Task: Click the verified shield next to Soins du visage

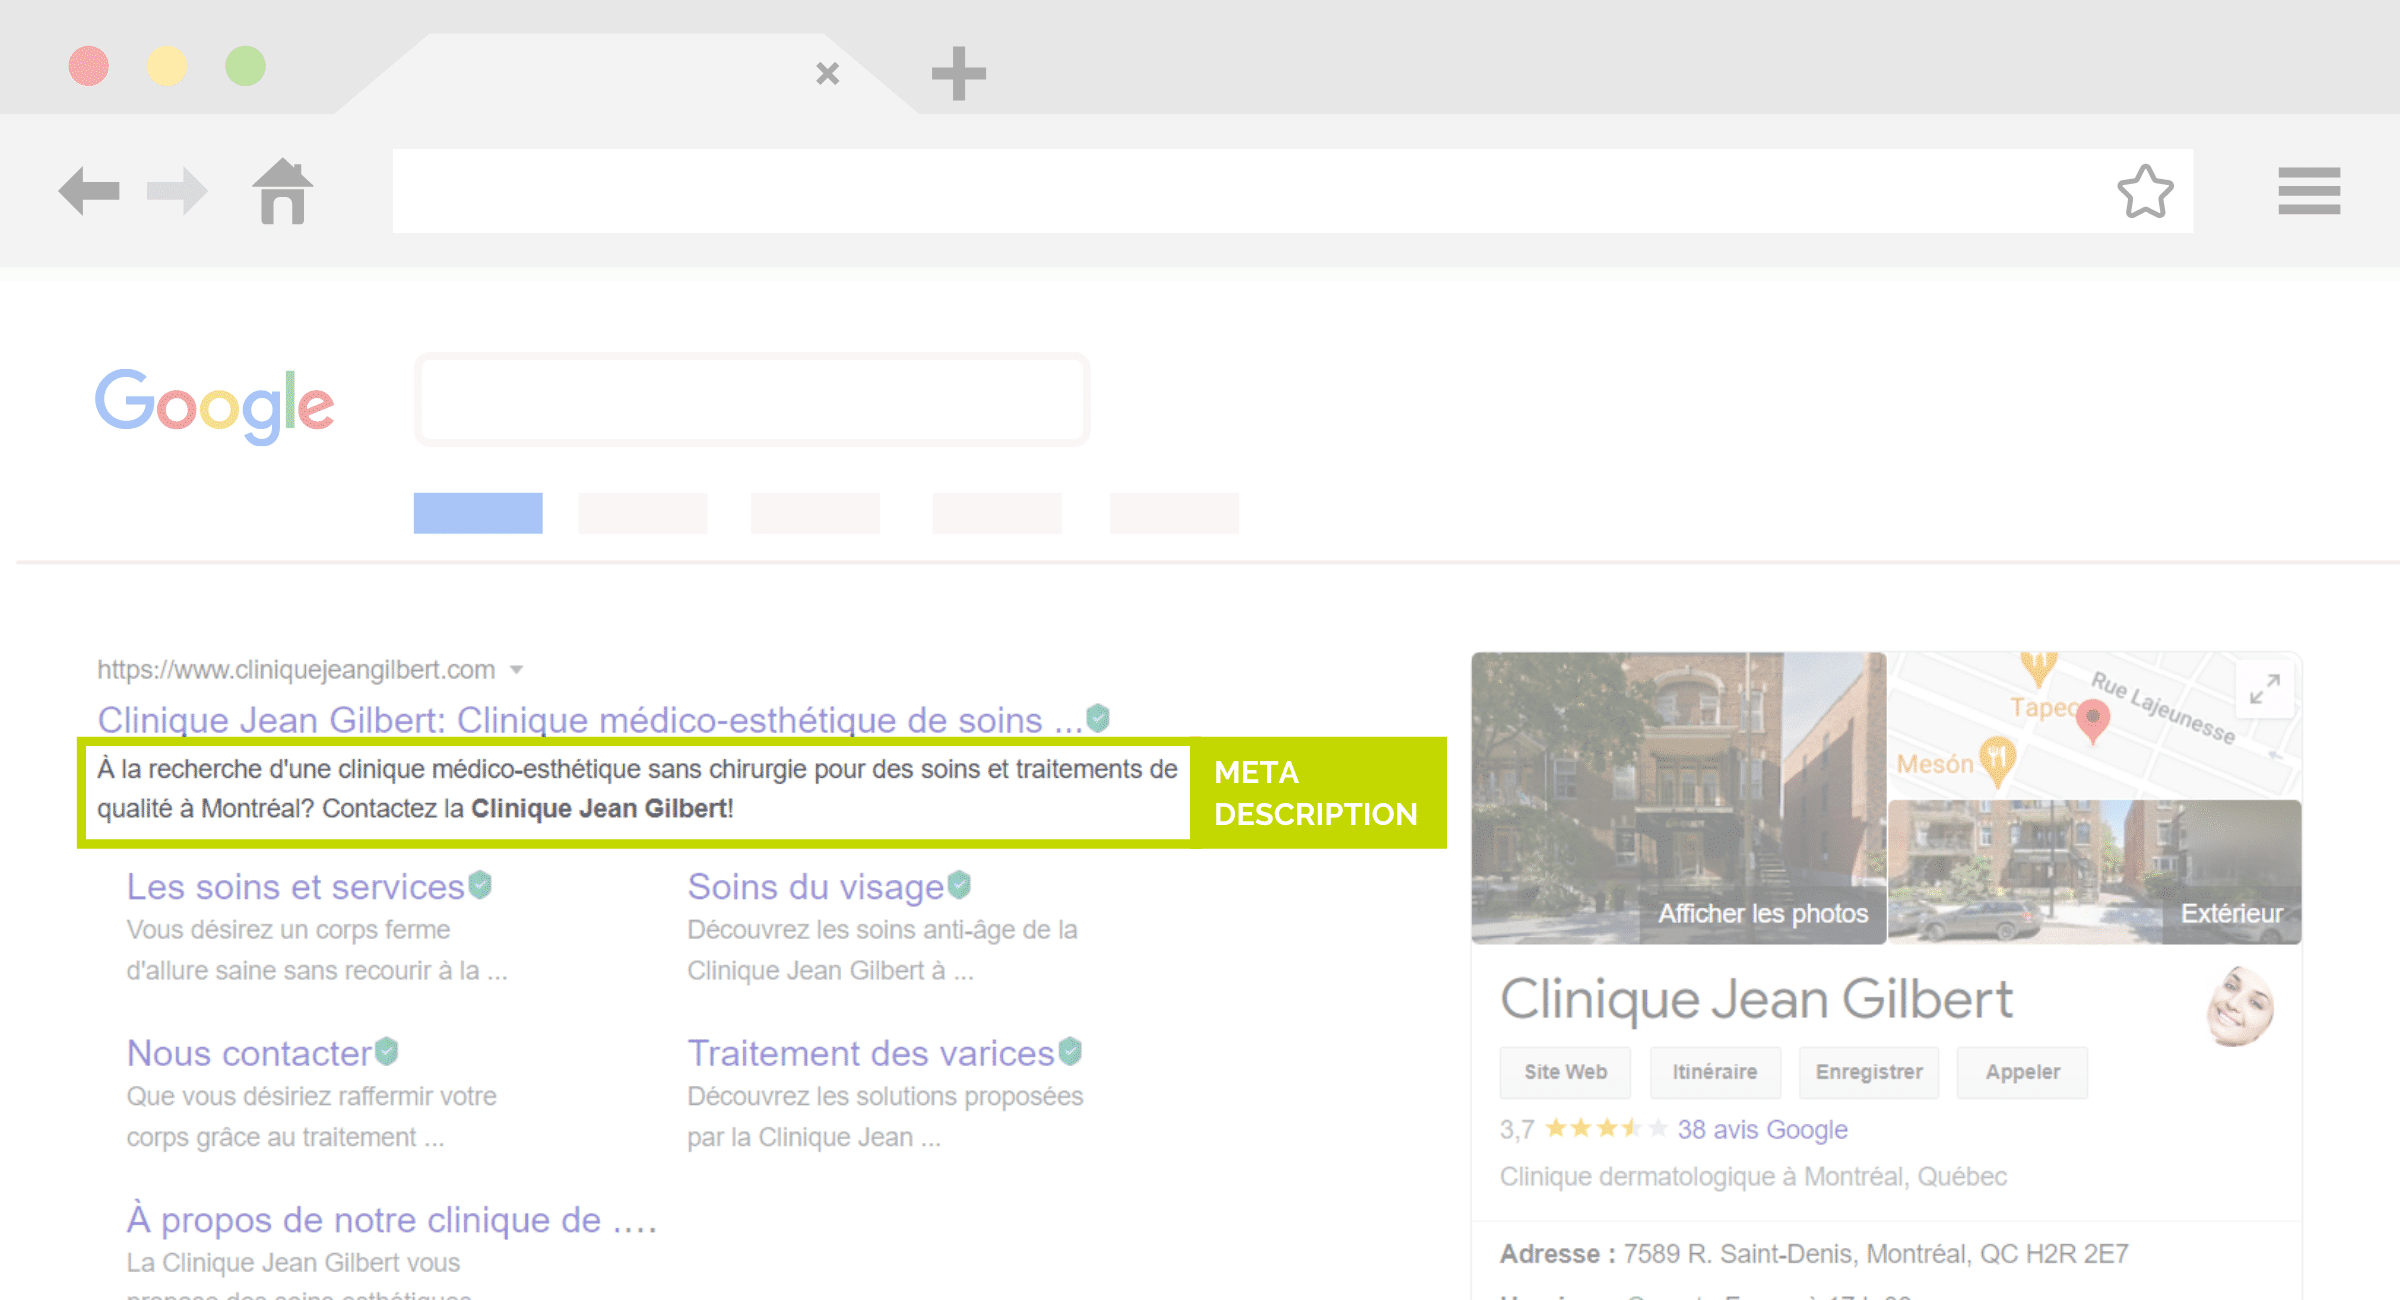Action: tap(957, 882)
